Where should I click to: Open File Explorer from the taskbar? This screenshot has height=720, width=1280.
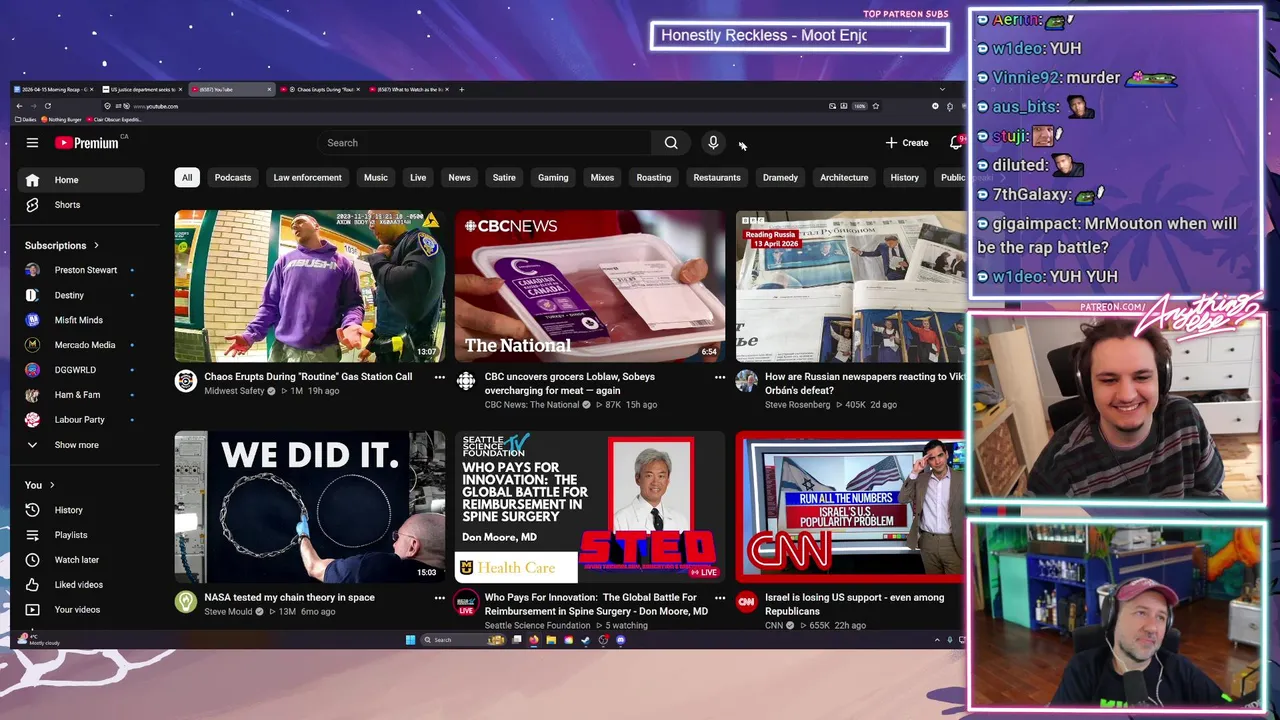551,640
